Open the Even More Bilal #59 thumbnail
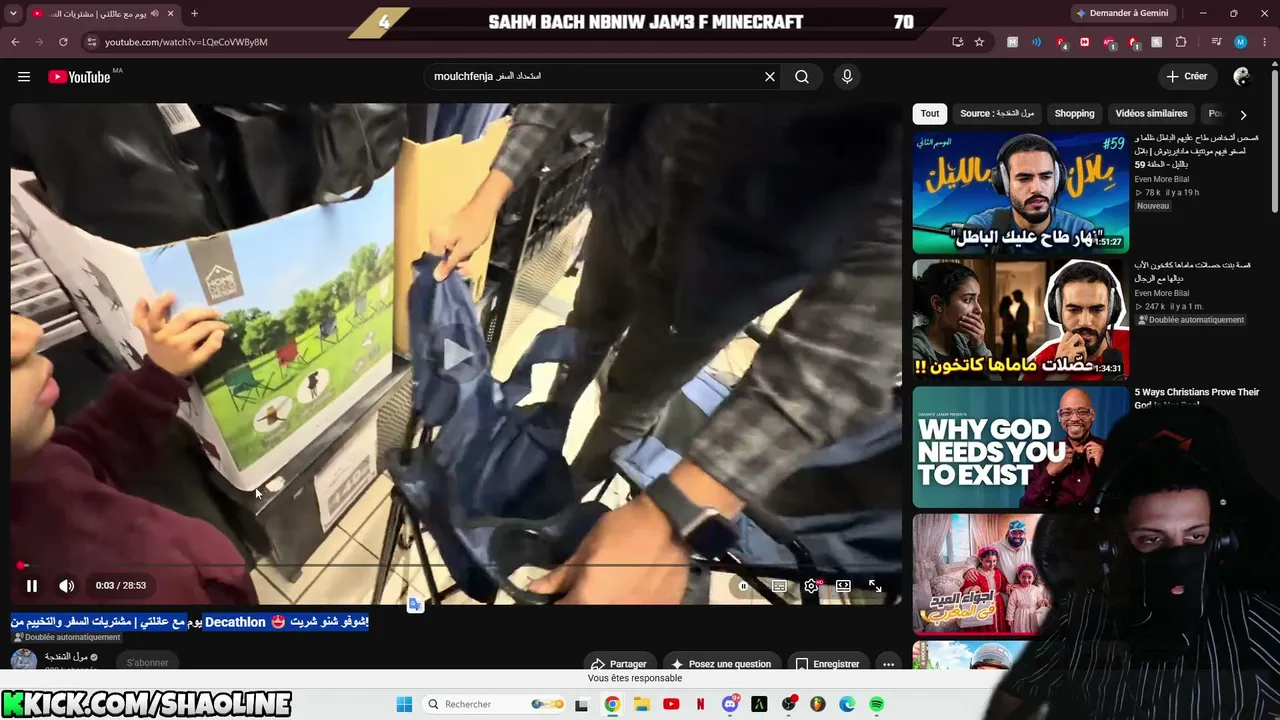The image size is (1280, 720). [x=1020, y=193]
